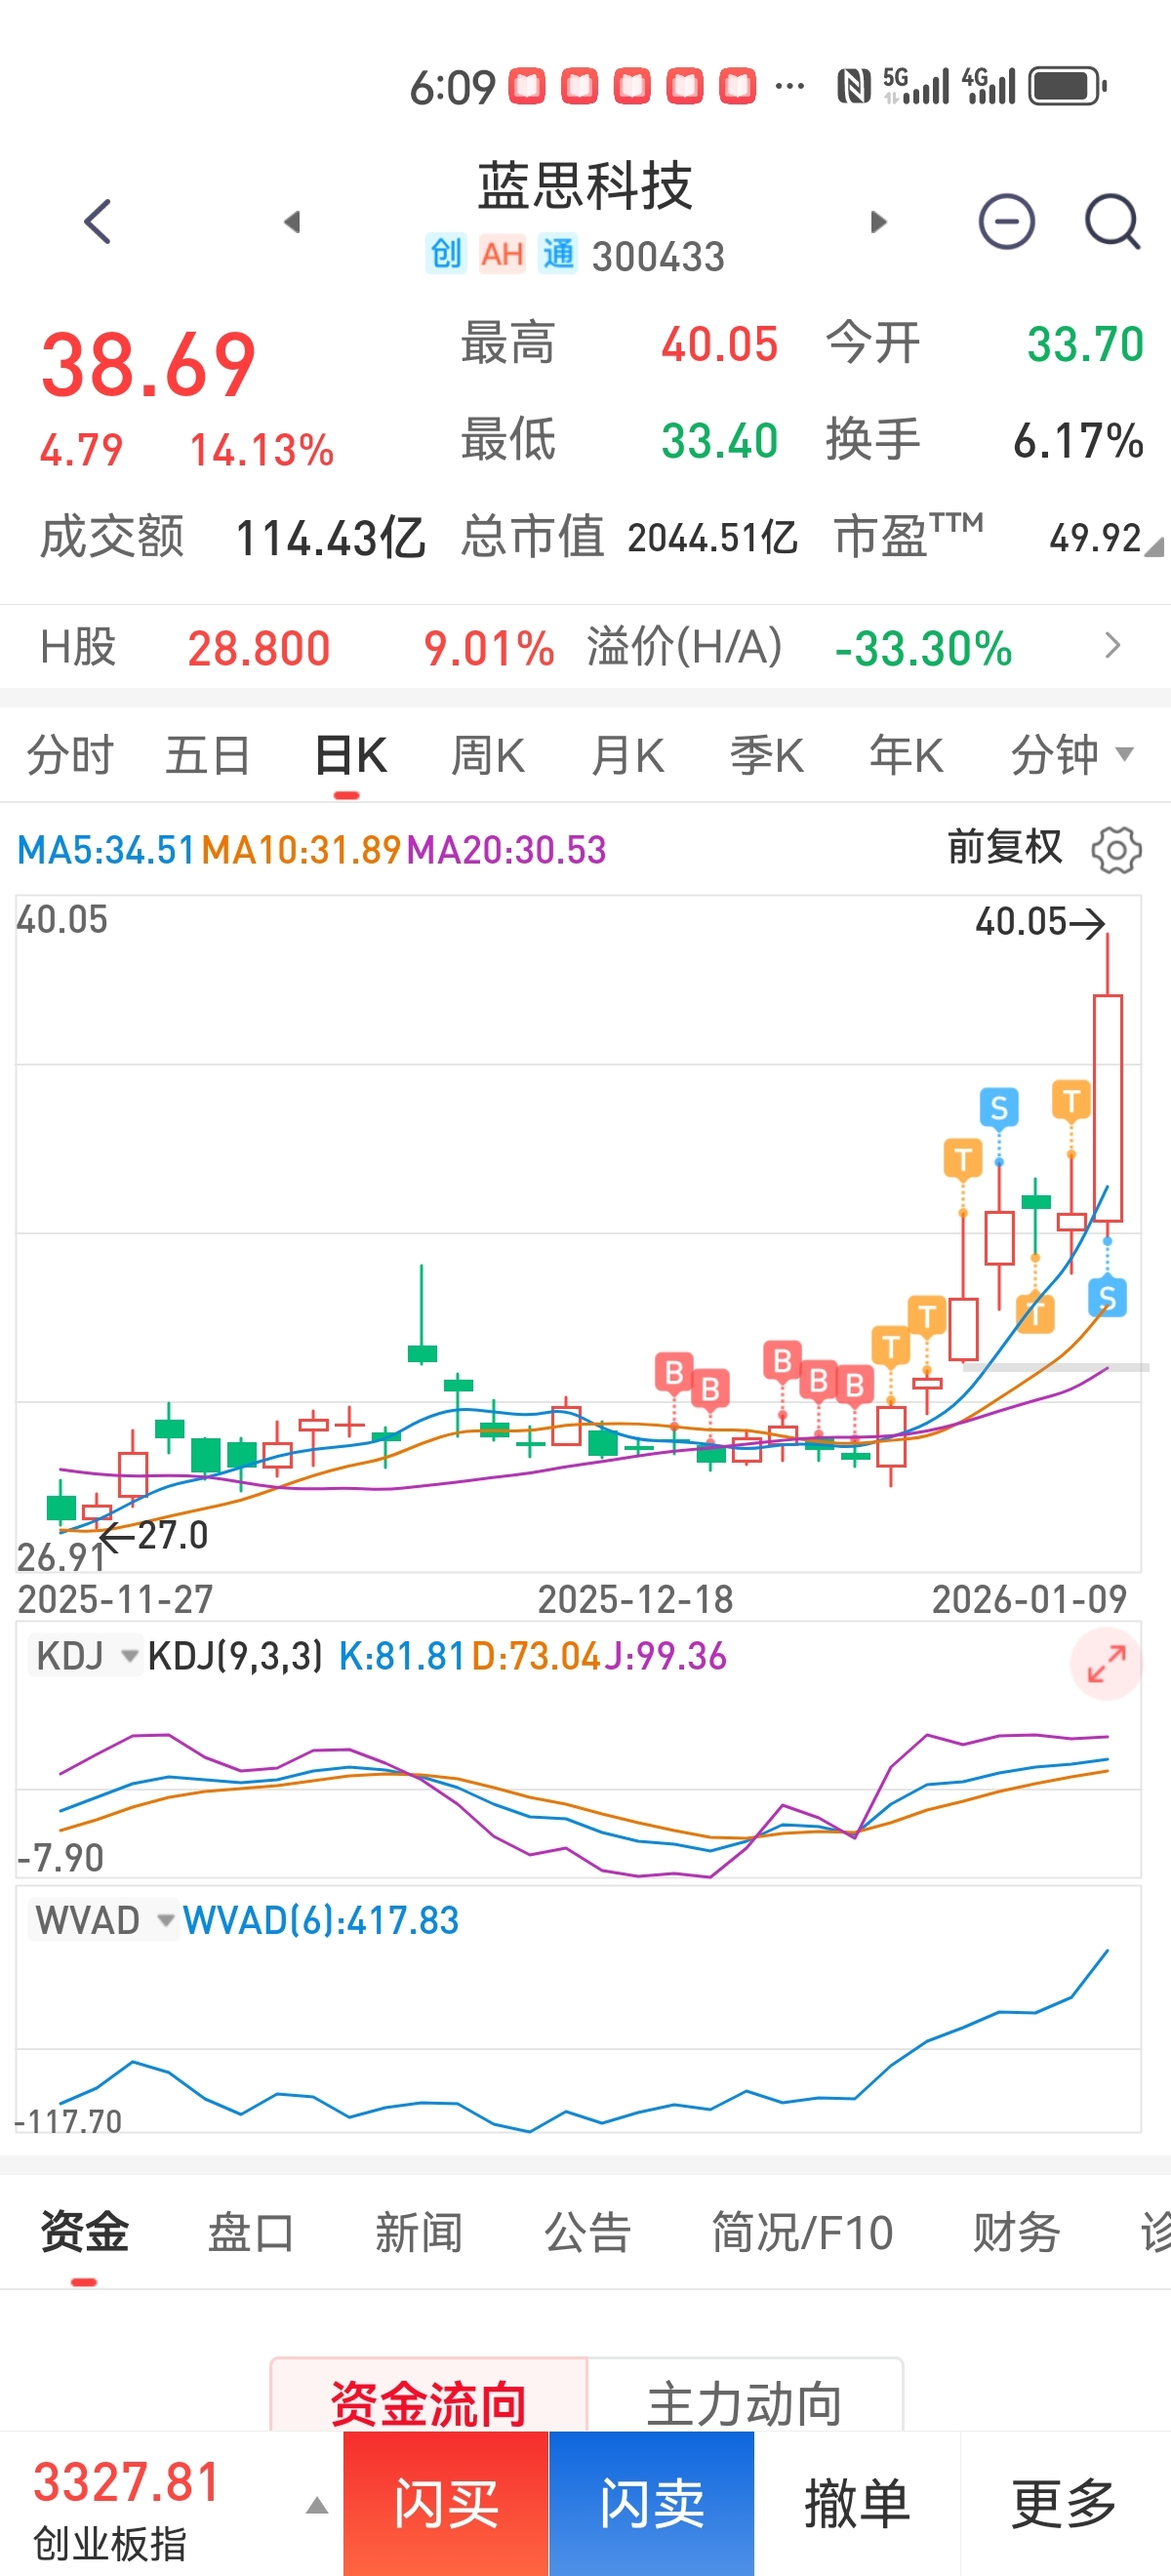Tap the back arrow icon
Image resolution: width=1171 pixels, height=2576 pixels.
[98, 221]
